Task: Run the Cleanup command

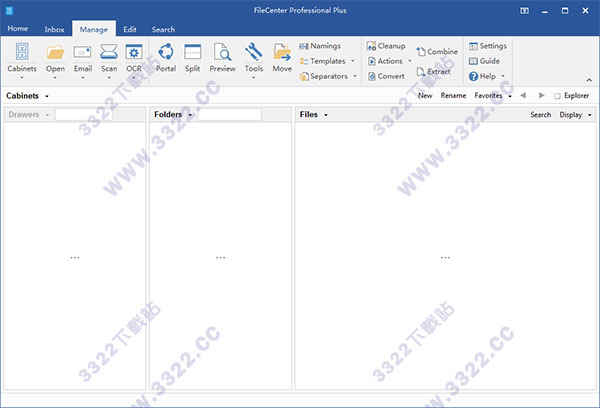Action: pos(386,46)
